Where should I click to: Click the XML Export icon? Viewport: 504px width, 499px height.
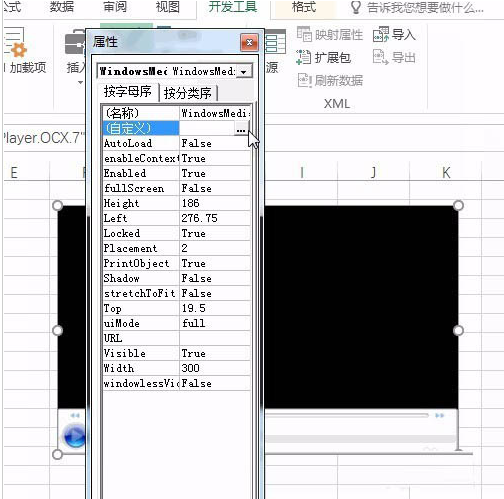[380, 57]
